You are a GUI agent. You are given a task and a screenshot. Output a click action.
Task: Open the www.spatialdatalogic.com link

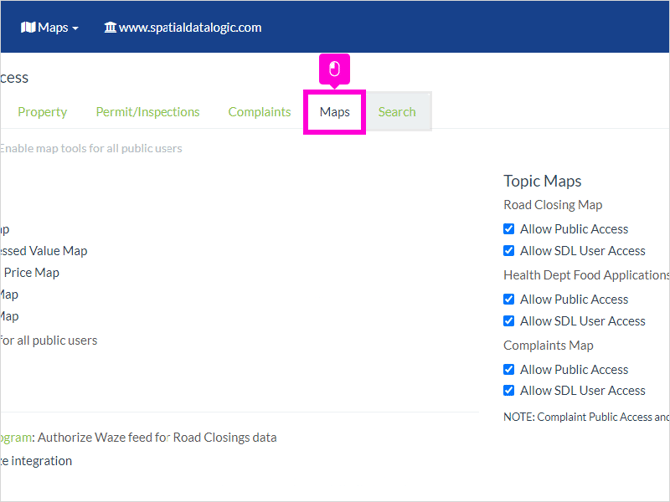pos(190,28)
